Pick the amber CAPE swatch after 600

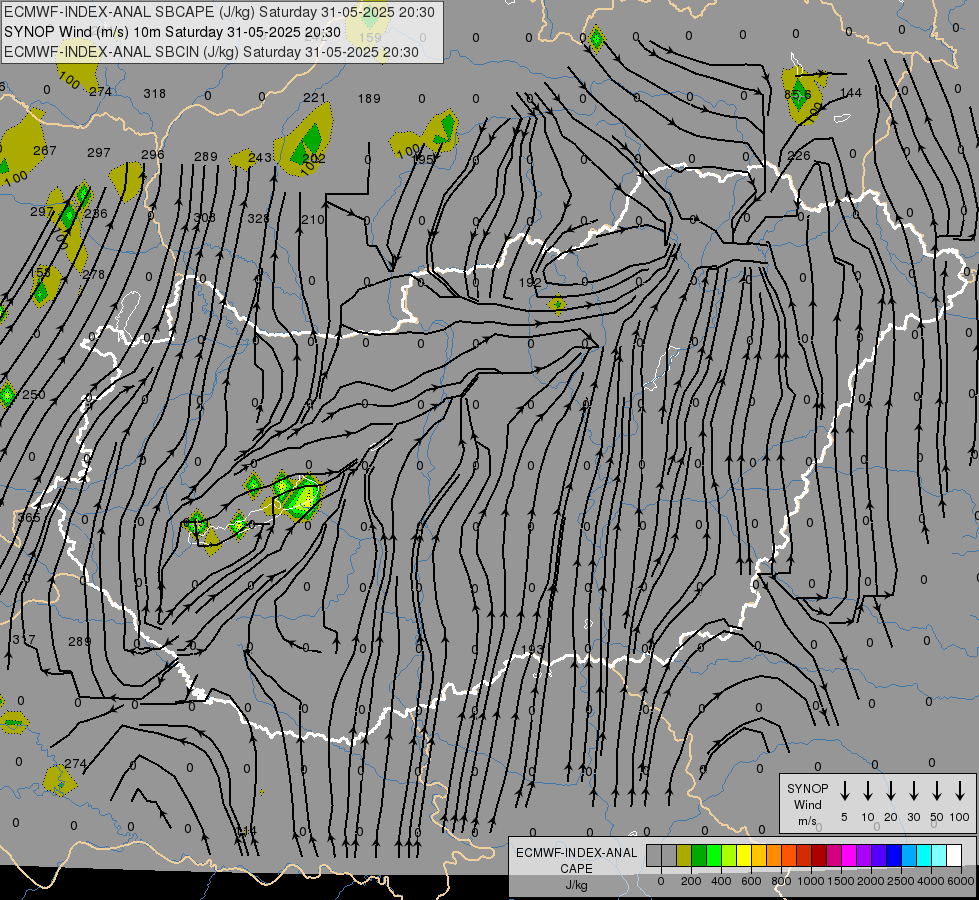(x=759, y=855)
